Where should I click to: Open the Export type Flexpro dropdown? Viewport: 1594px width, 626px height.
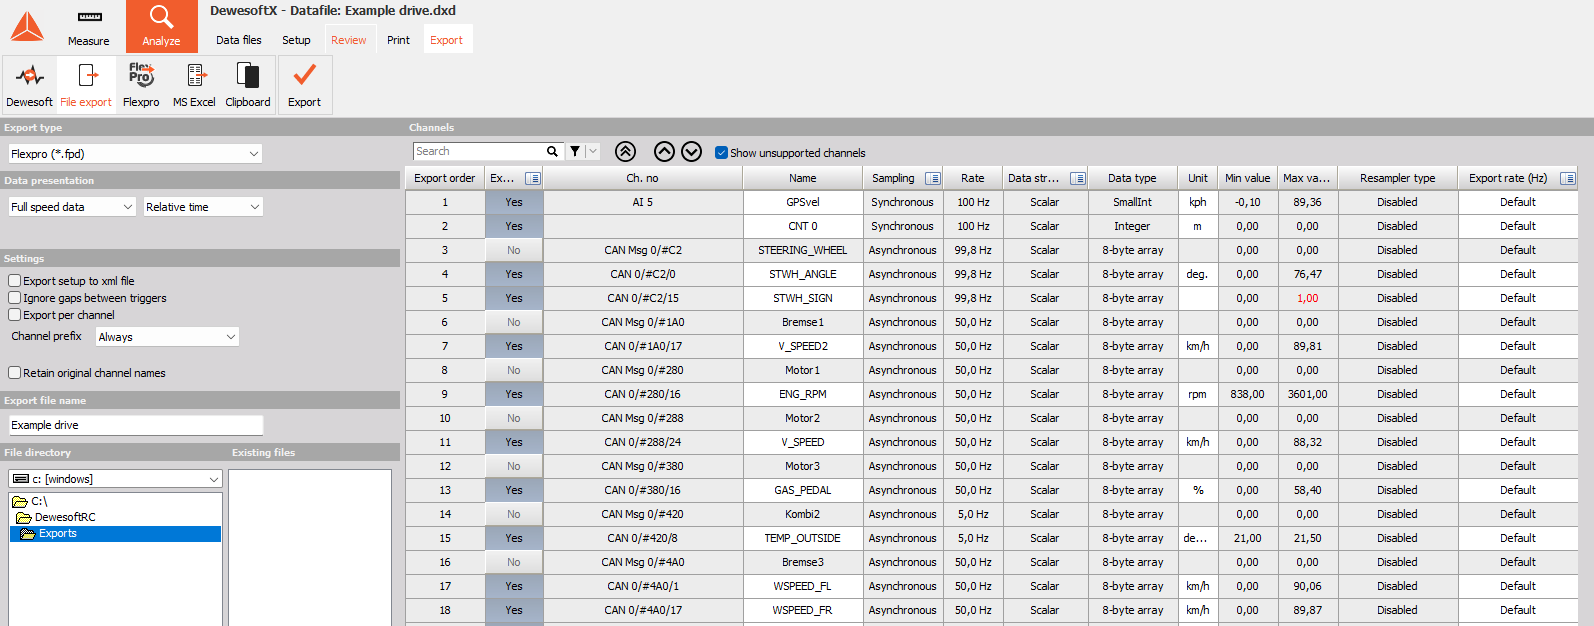[135, 154]
